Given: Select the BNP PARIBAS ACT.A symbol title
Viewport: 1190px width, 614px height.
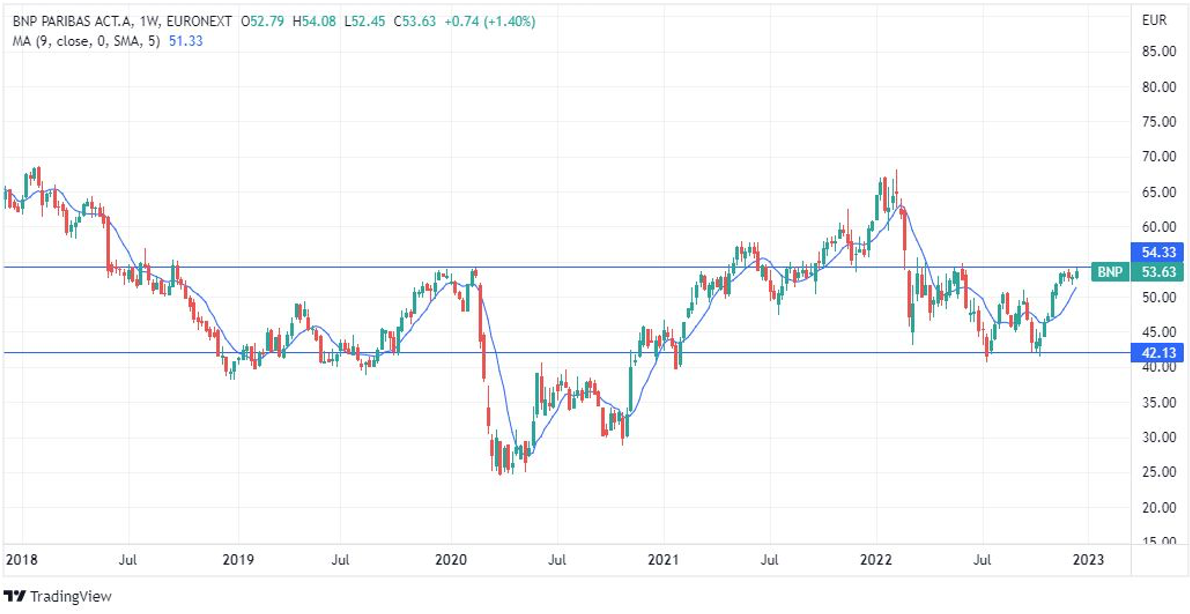Looking at the screenshot, I should (74, 19).
